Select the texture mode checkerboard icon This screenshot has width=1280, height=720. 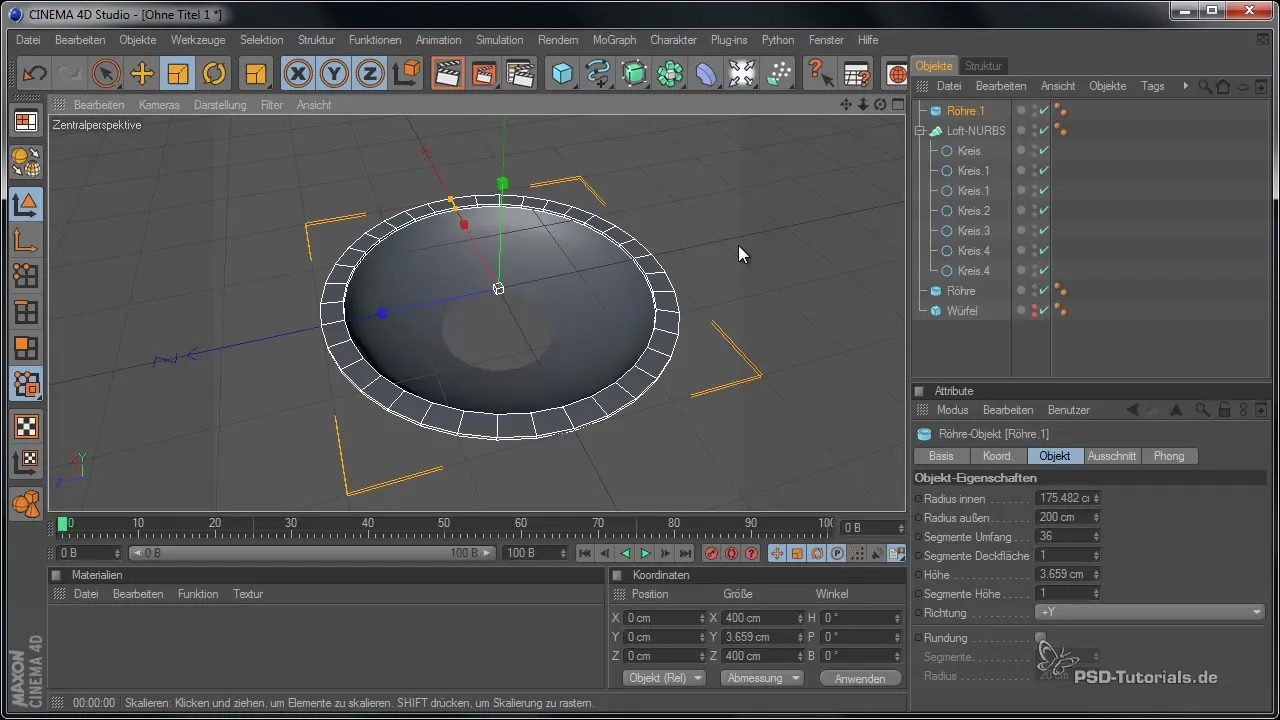coord(26,427)
